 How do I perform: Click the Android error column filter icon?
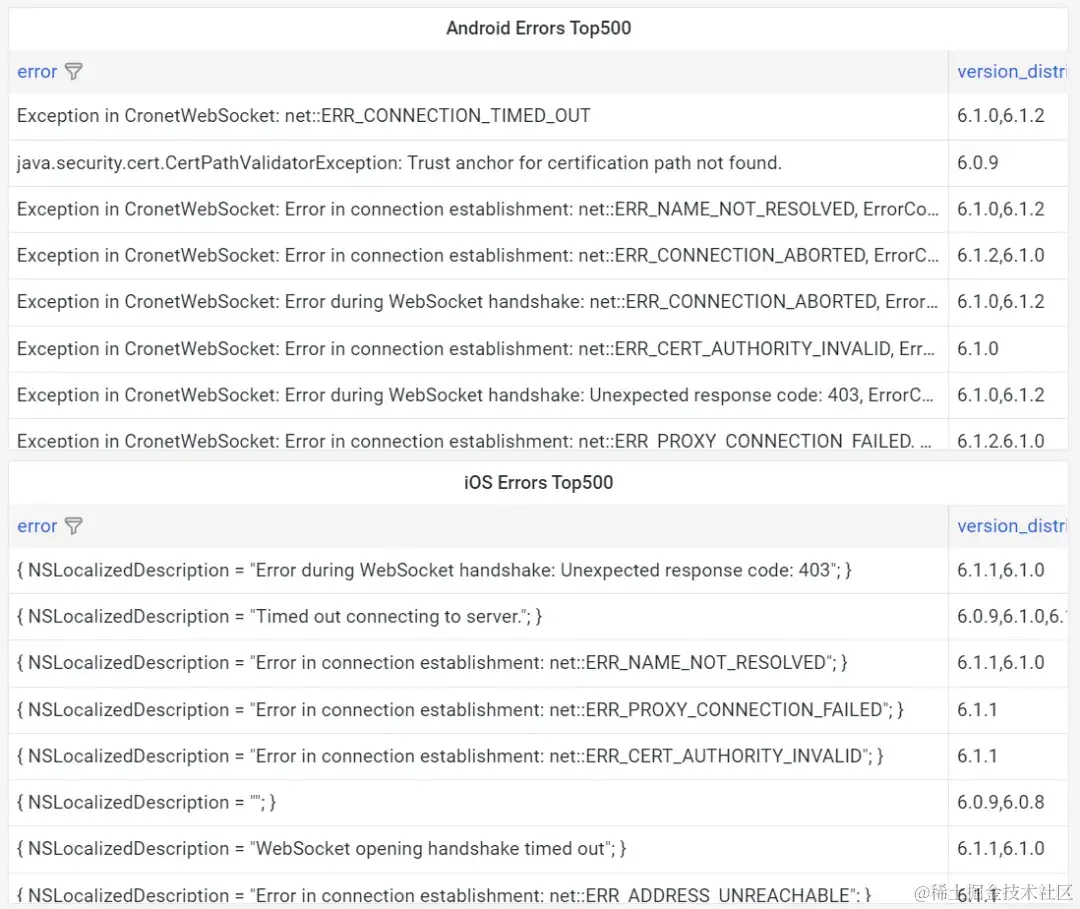tap(74, 72)
